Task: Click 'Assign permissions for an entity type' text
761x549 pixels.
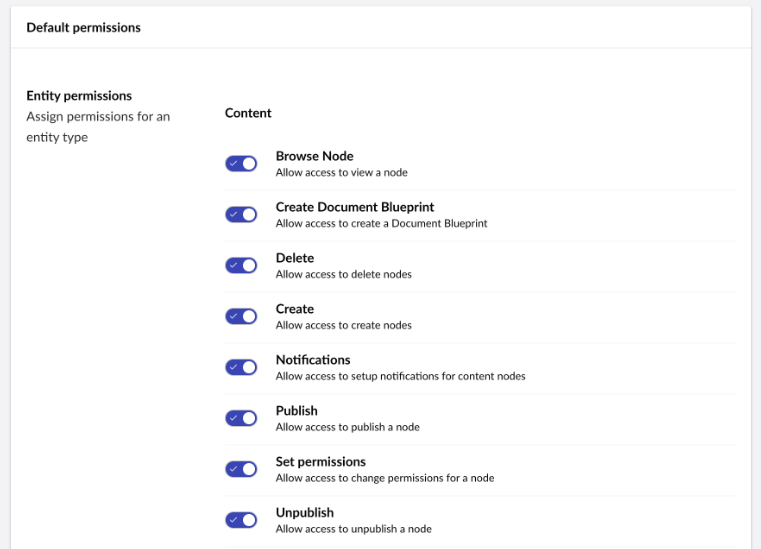Action: coord(97,127)
